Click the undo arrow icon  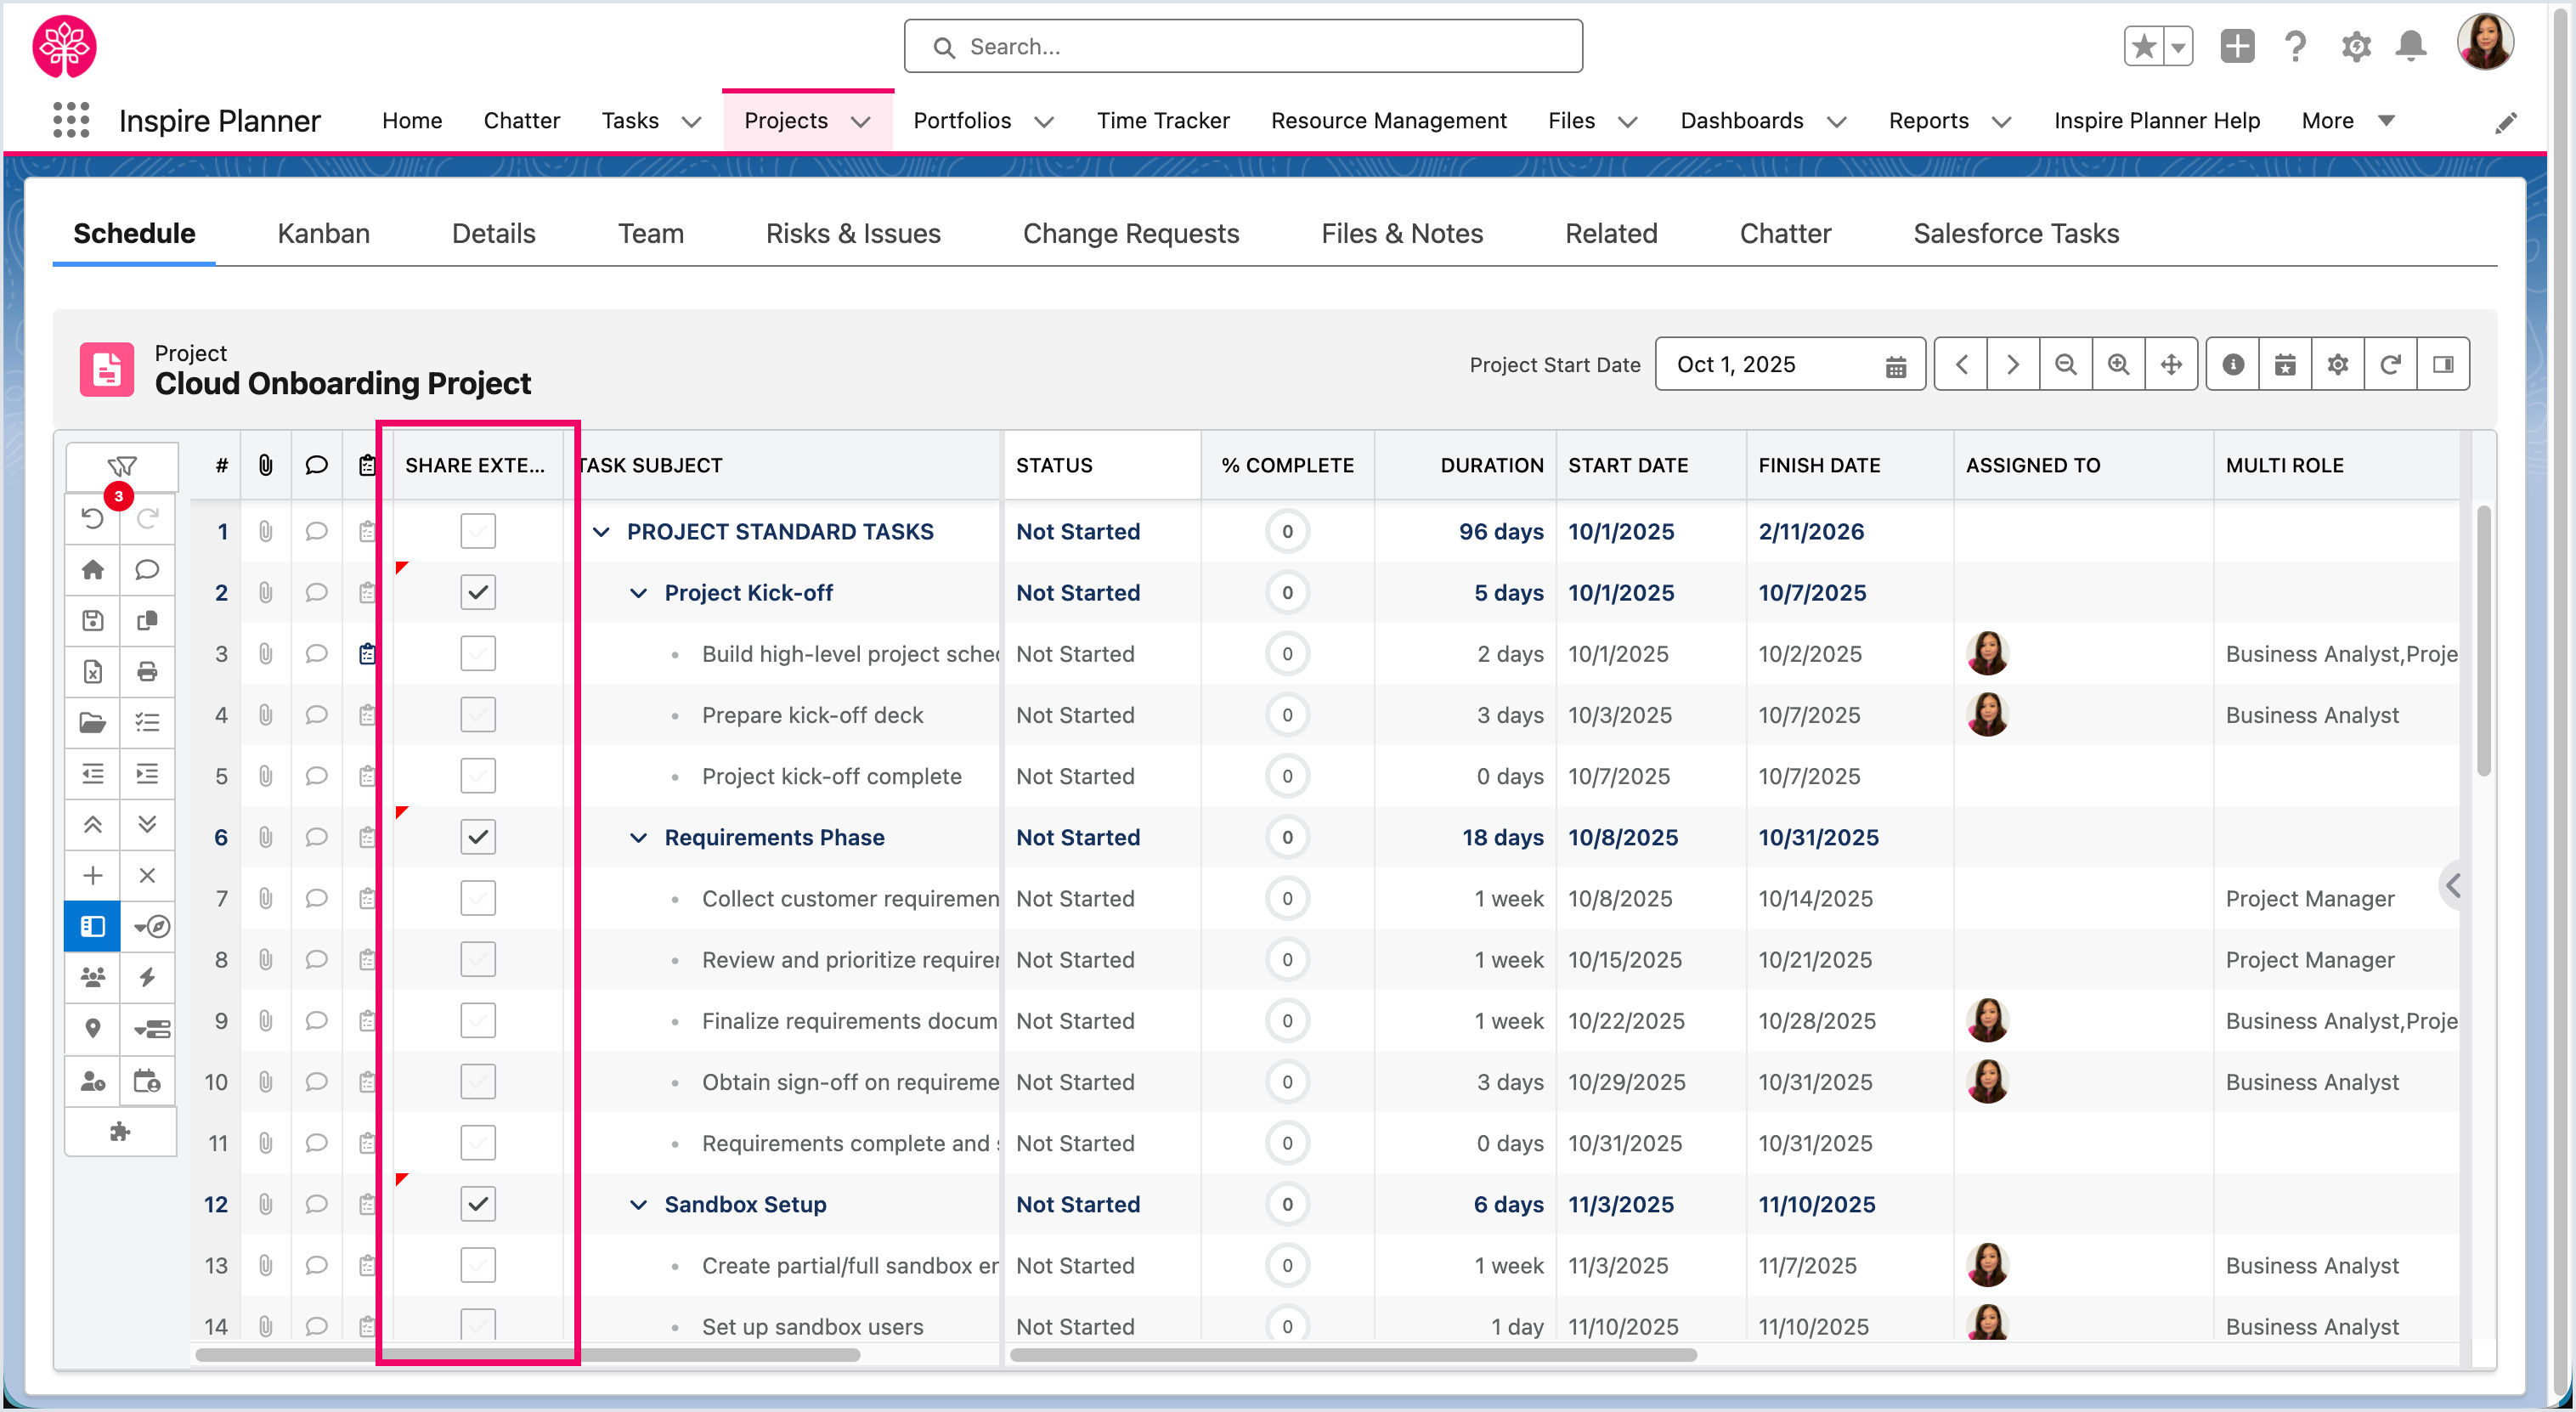(x=92, y=518)
